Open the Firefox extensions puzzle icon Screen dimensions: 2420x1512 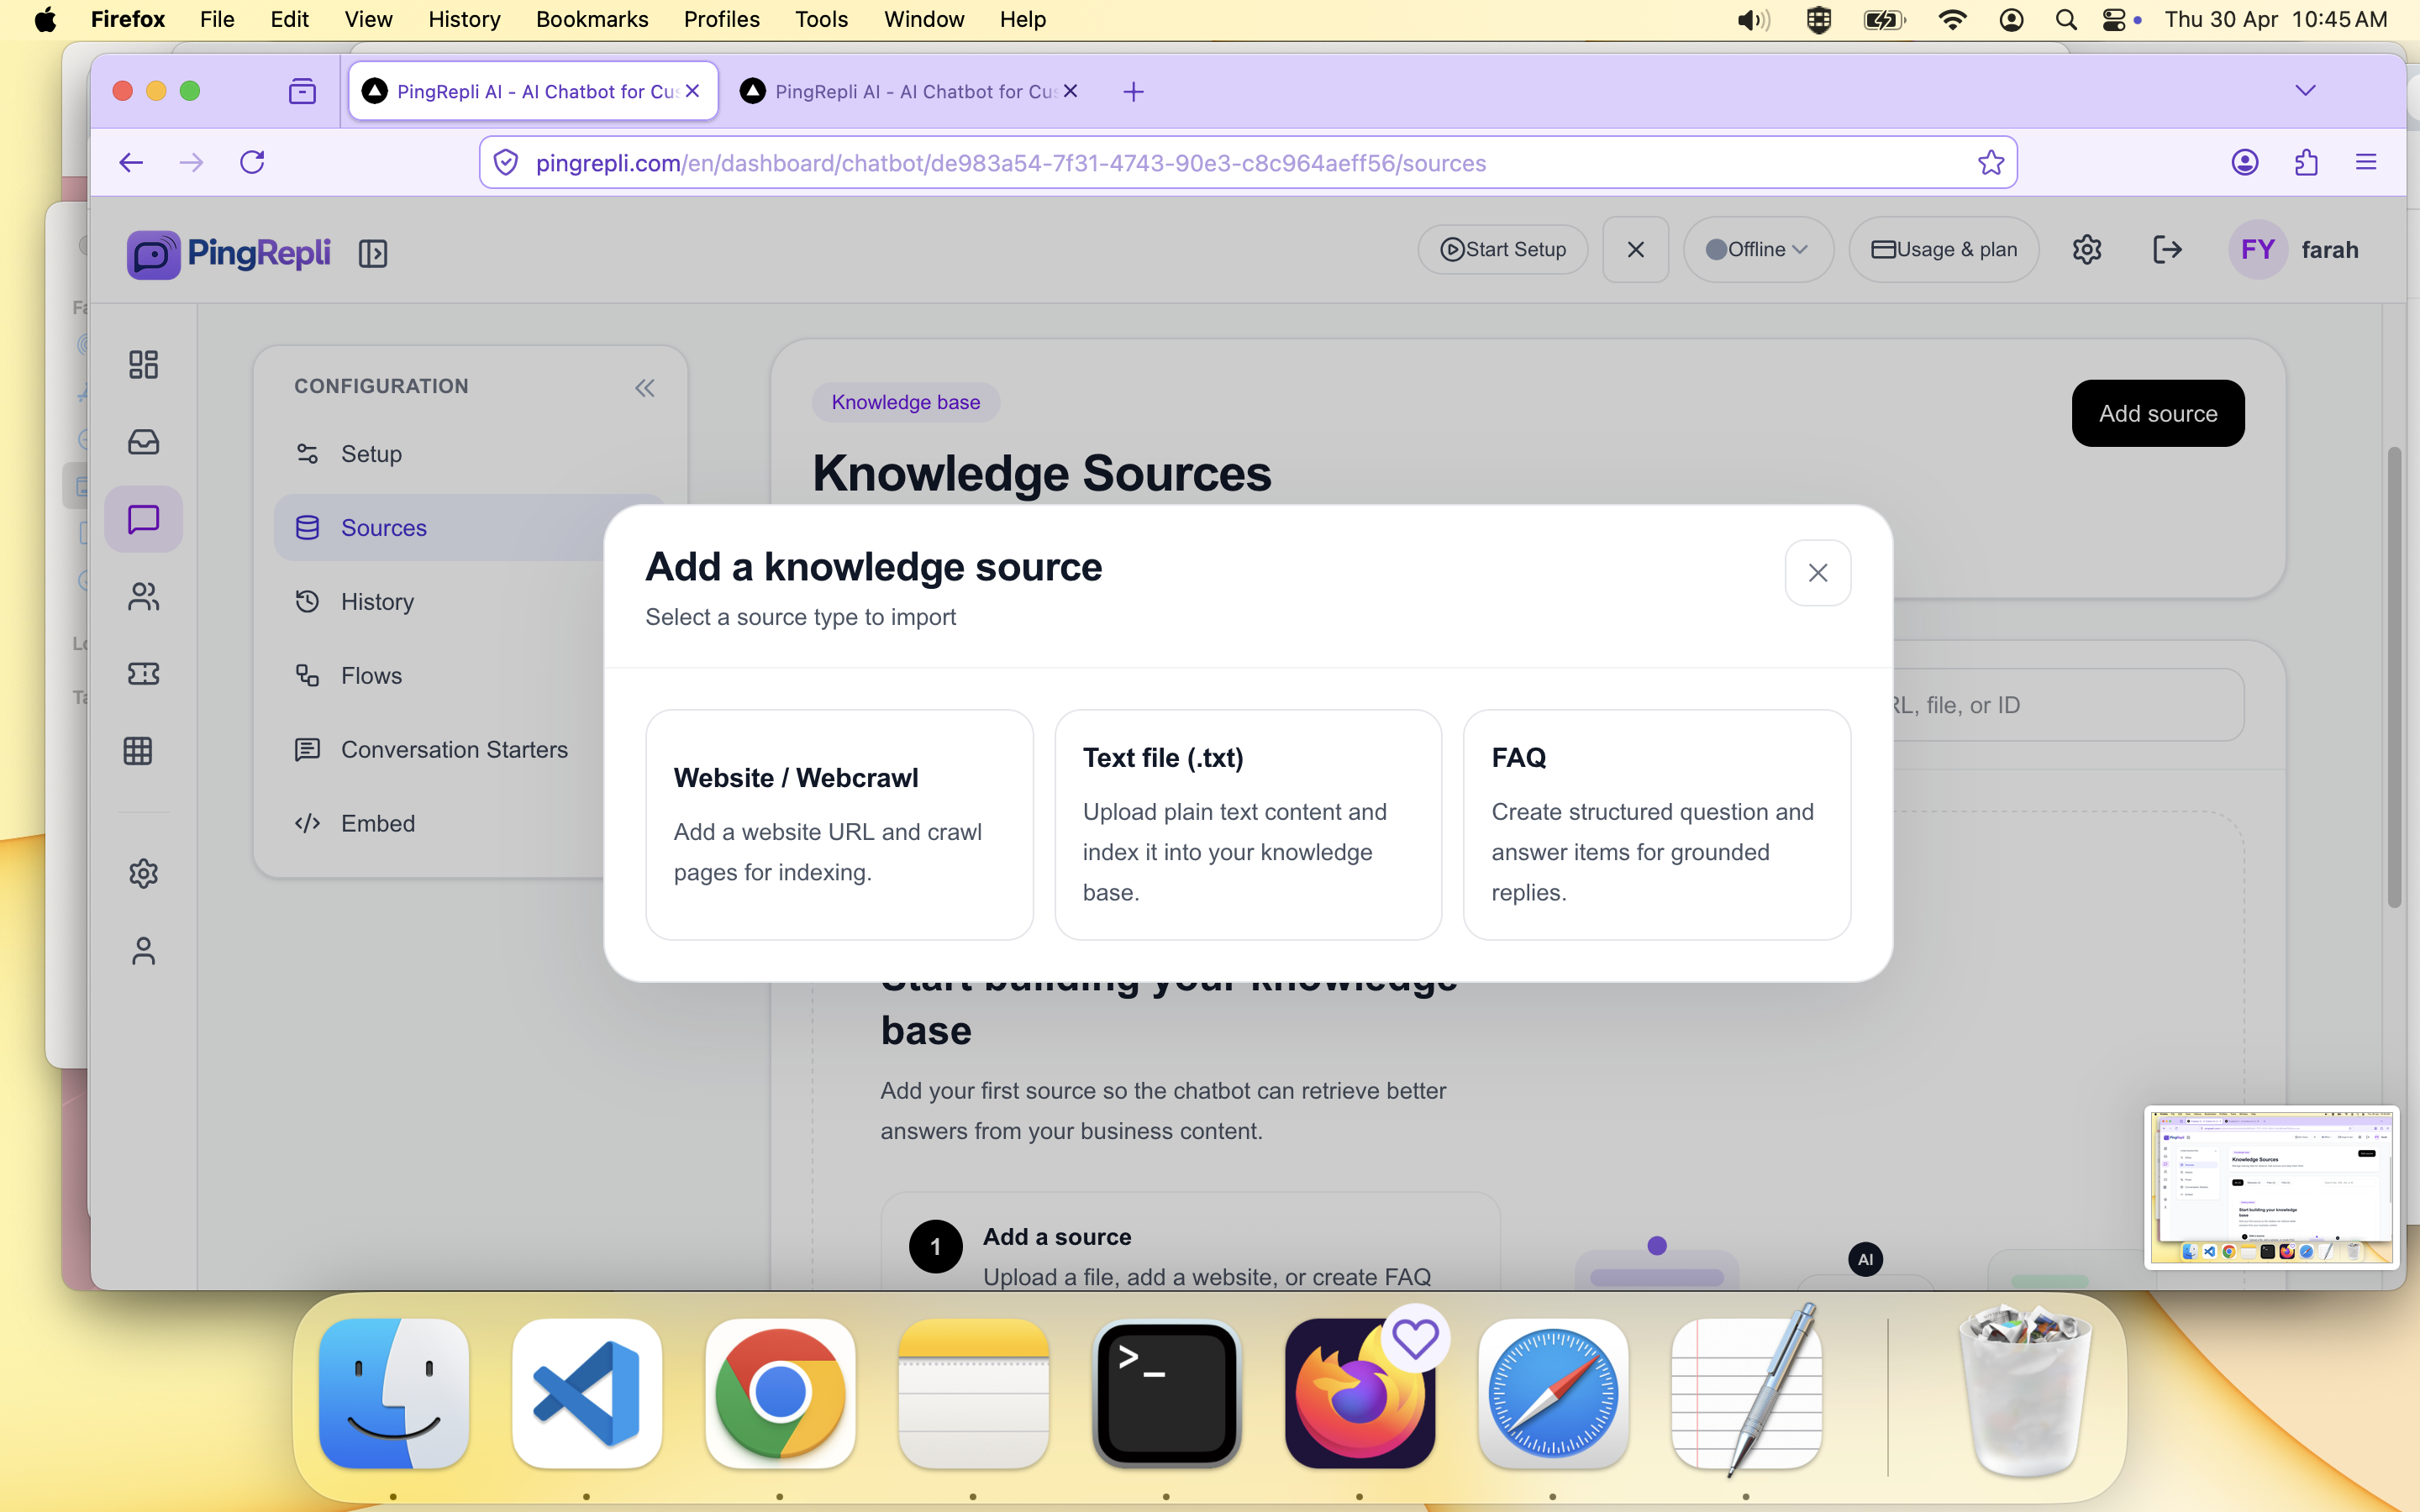click(x=2306, y=162)
